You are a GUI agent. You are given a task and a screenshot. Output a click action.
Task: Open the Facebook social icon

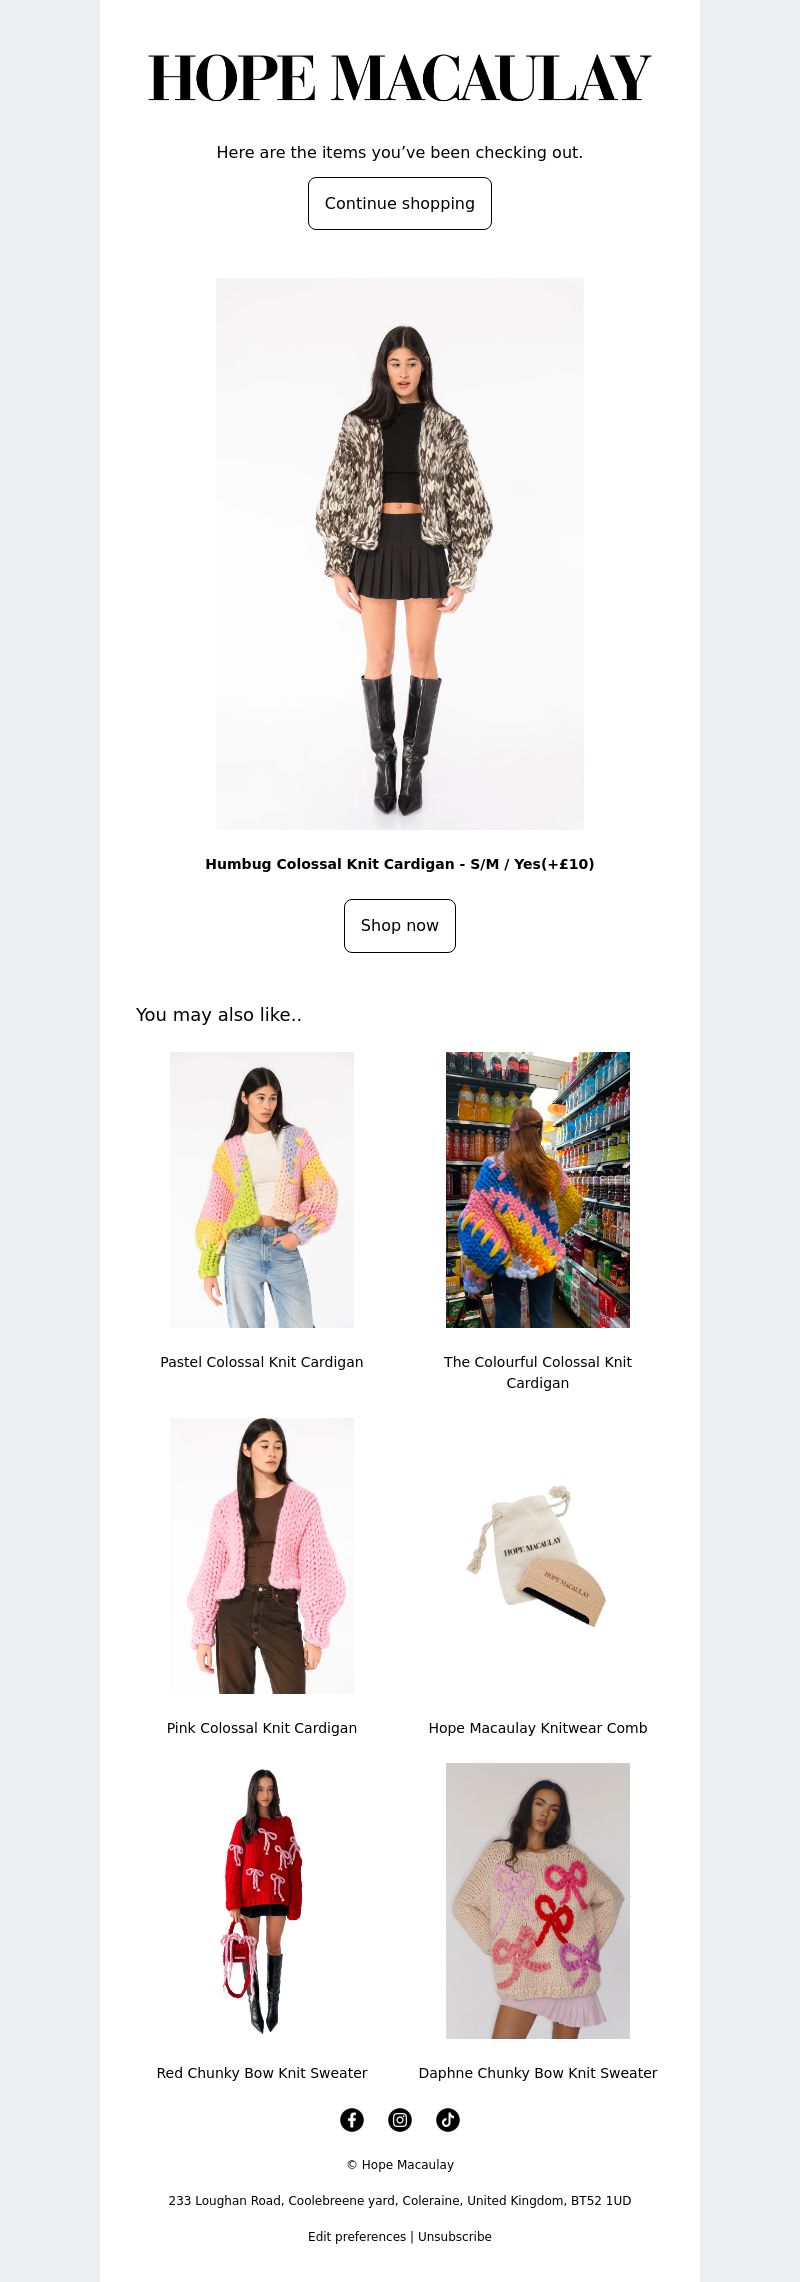352,2120
